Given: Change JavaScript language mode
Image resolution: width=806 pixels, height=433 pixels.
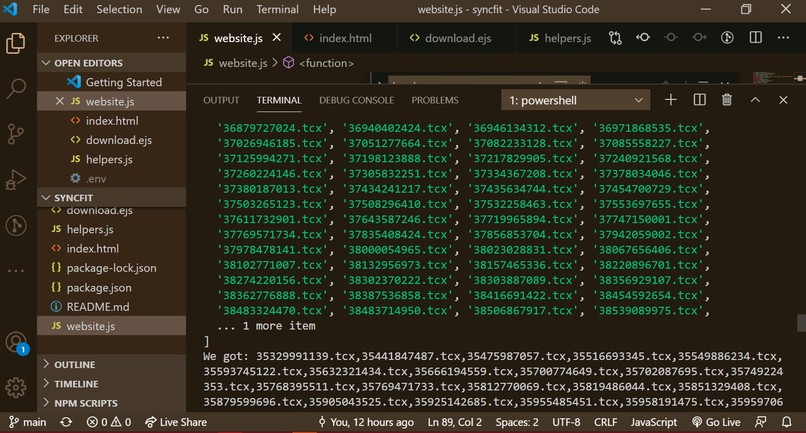Looking at the screenshot, I should pos(653,422).
